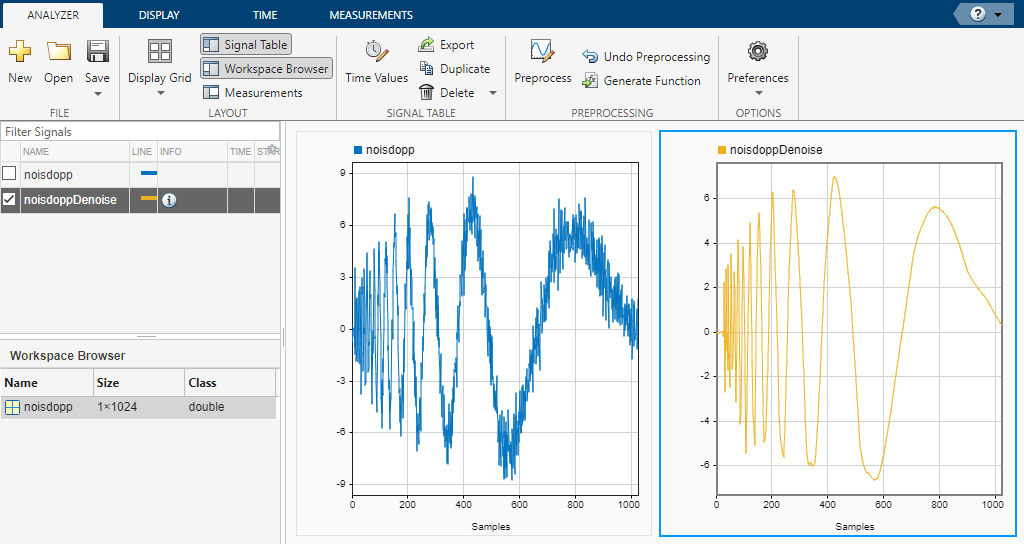Click the noisdoppDenoise yellow line color swatch
Image resolution: width=1024 pixels, height=544 pixels.
(149, 198)
